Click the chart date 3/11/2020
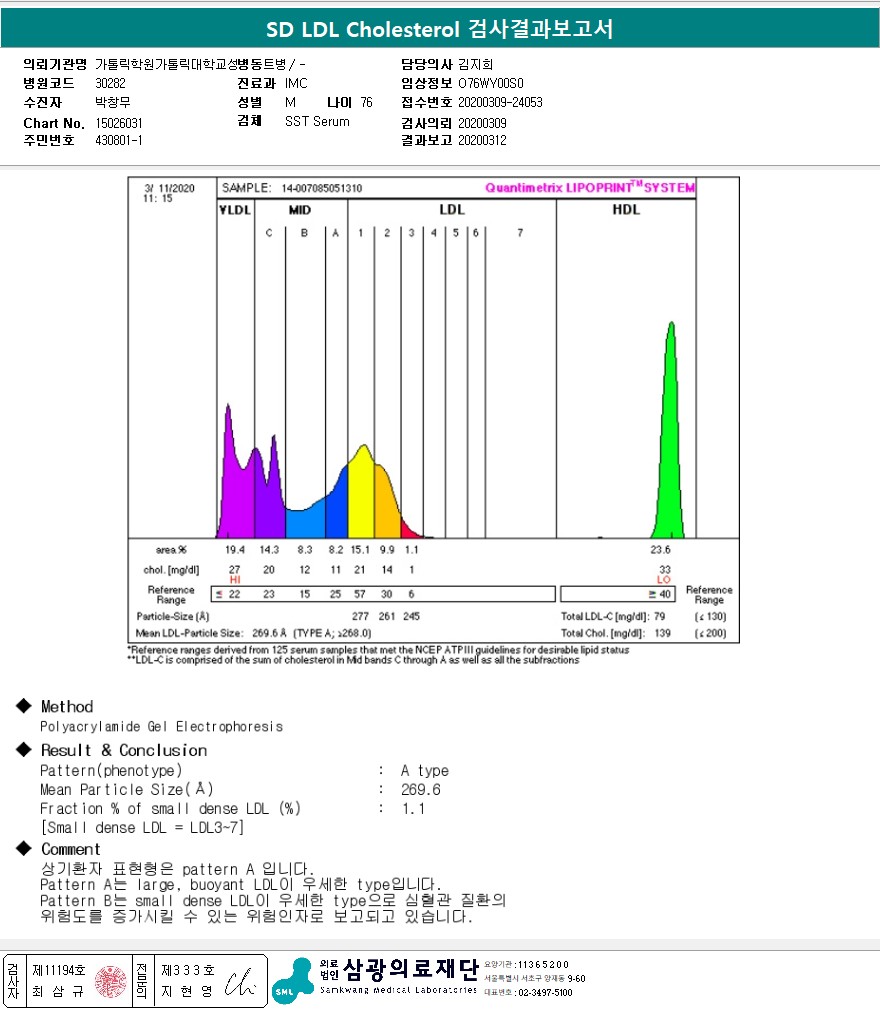This screenshot has height=1019, width=880. tap(170, 188)
